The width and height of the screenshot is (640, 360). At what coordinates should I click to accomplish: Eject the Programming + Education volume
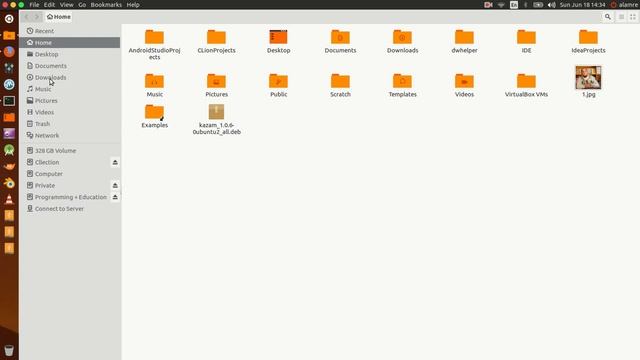click(x=115, y=197)
